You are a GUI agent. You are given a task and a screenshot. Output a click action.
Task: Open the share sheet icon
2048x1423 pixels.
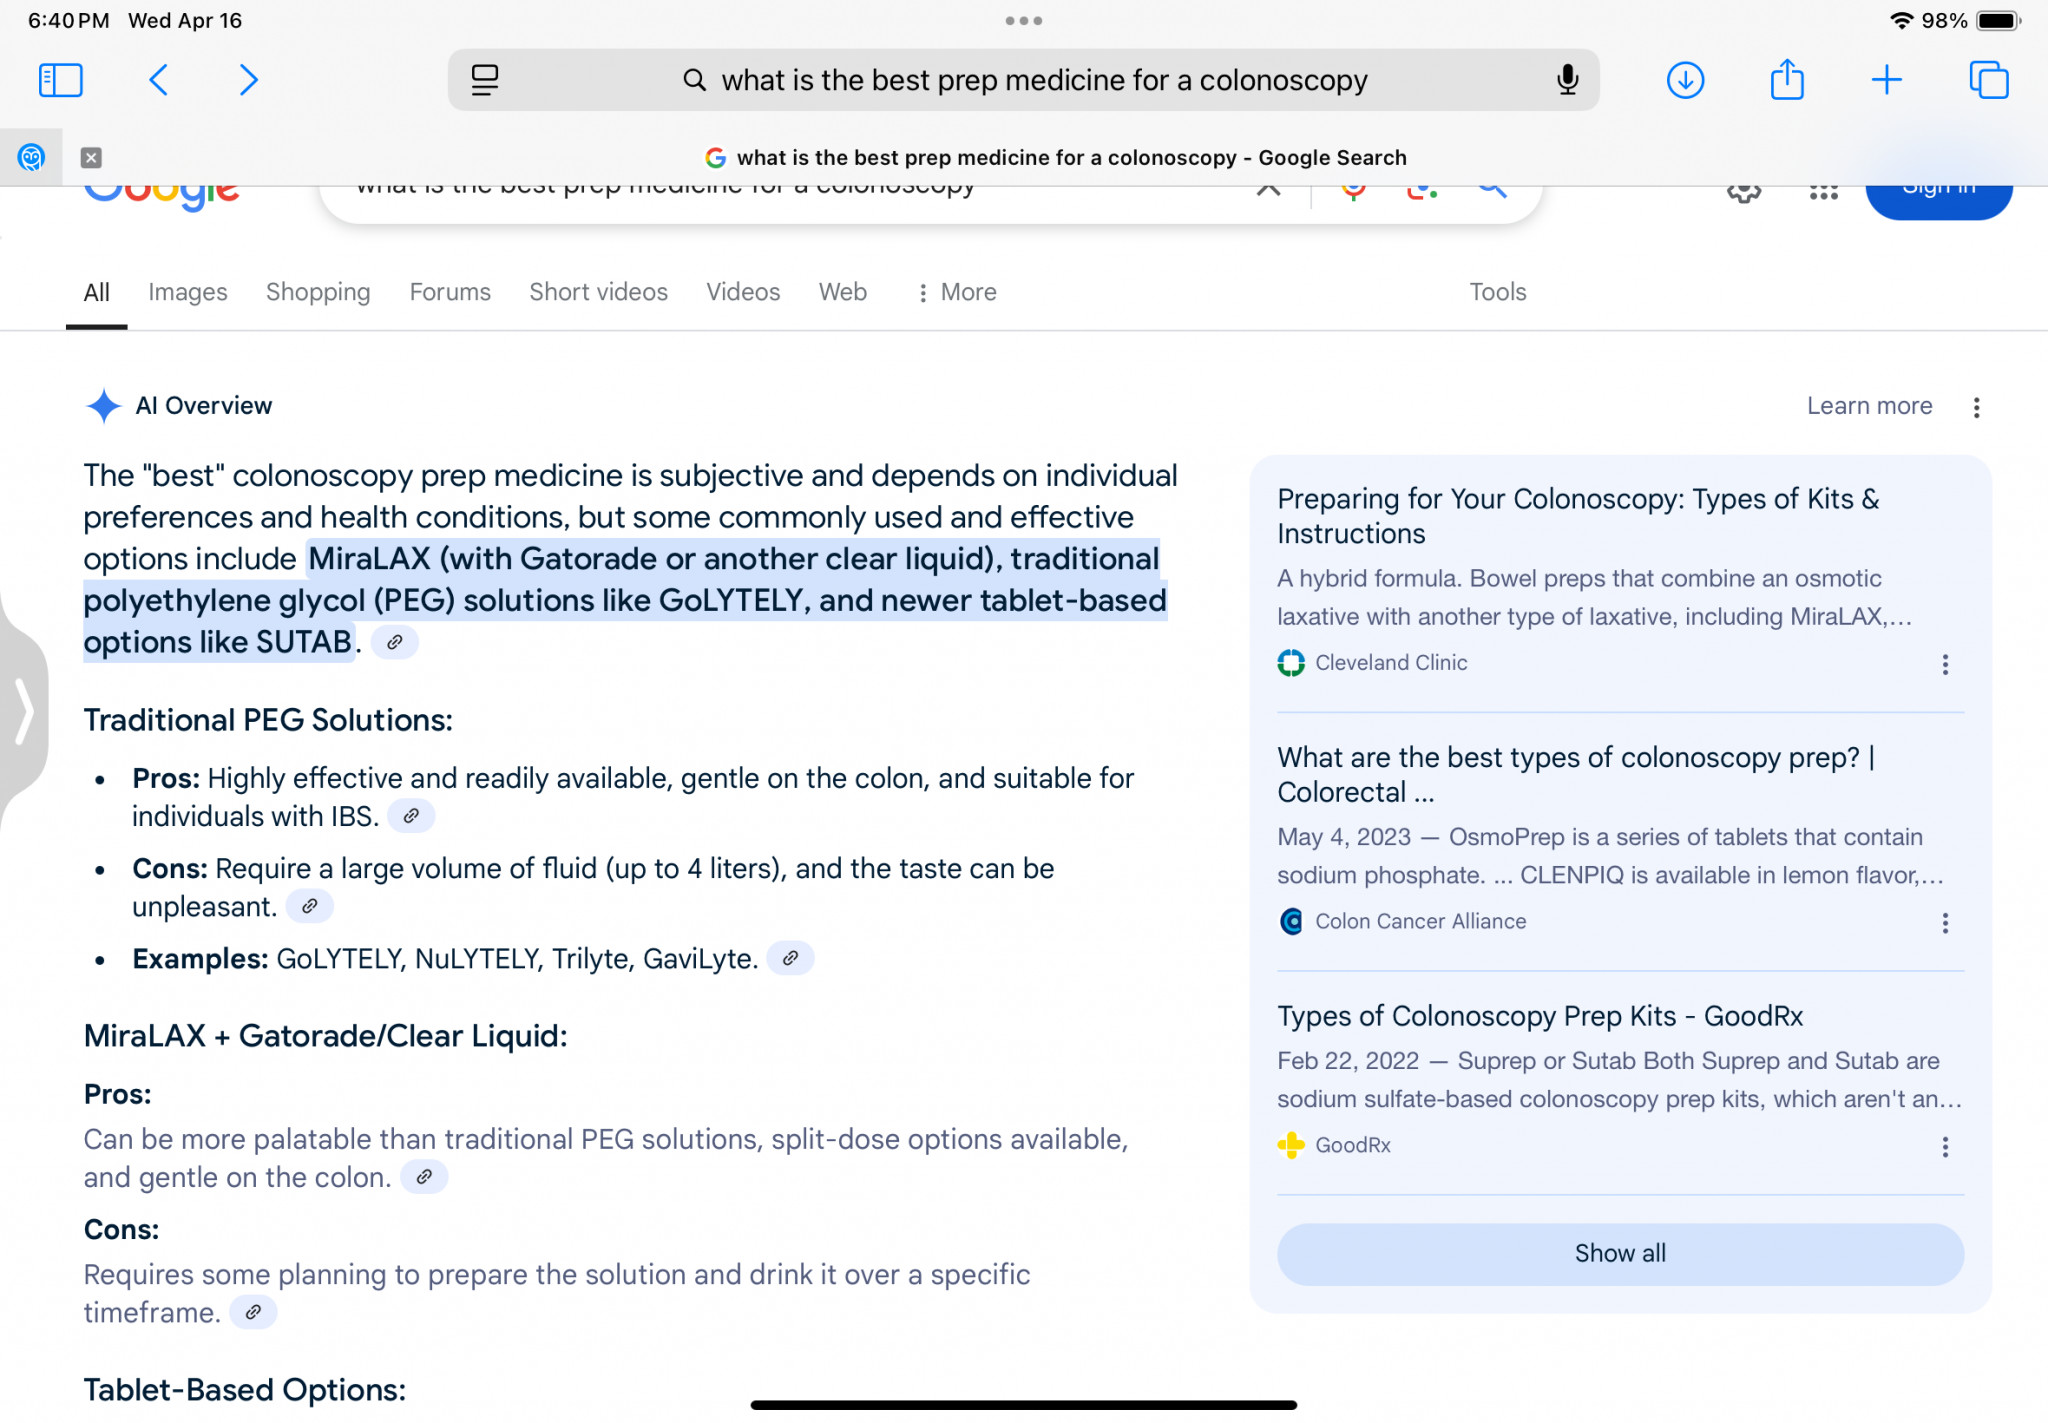coord(1787,80)
